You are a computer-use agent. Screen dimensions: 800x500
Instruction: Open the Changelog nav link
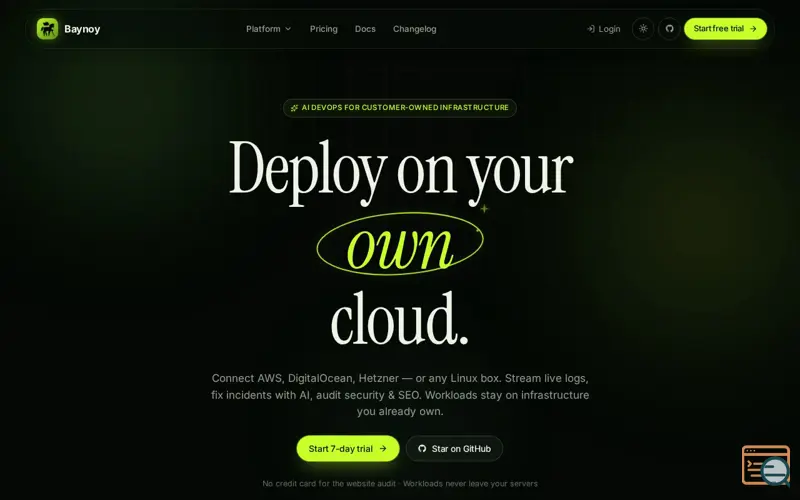tap(414, 29)
